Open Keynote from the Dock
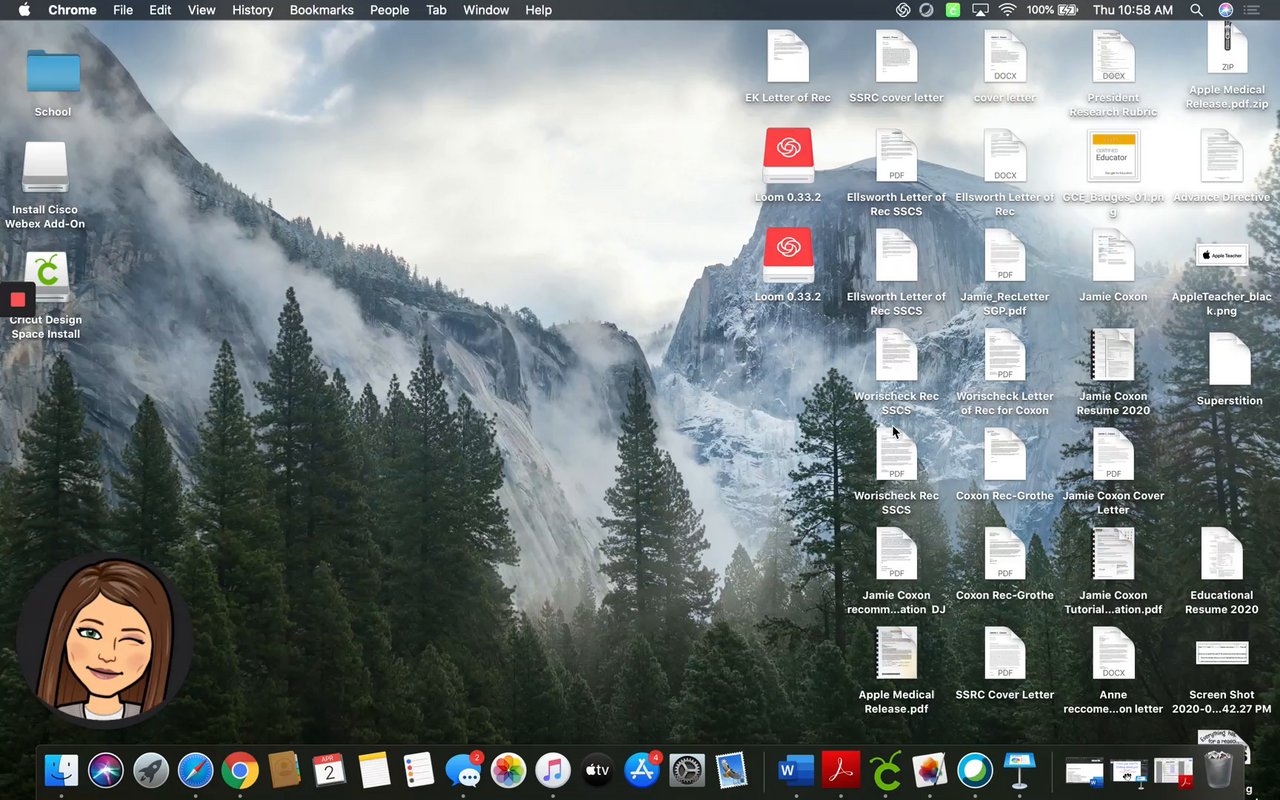The width and height of the screenshot is (1280, 800). point(1019,770)
